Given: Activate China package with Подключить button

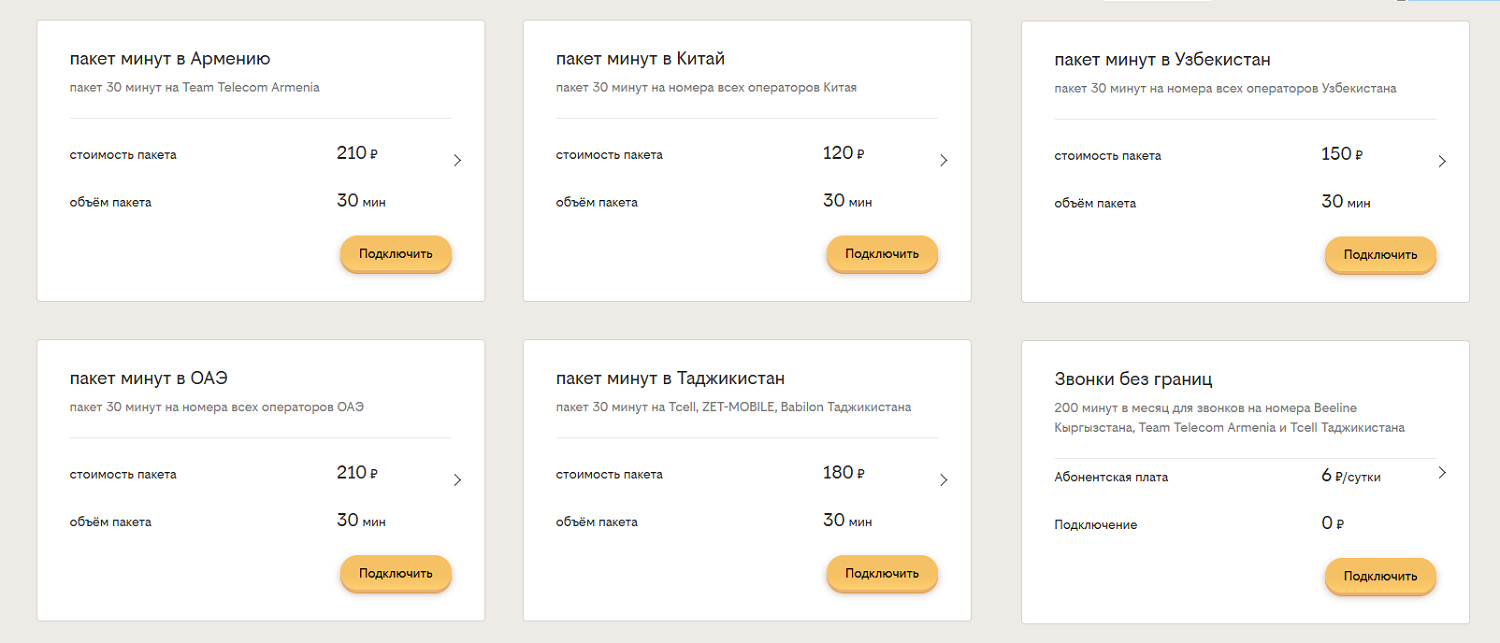Looking at the screenshot, I should (x=882, y=254).
